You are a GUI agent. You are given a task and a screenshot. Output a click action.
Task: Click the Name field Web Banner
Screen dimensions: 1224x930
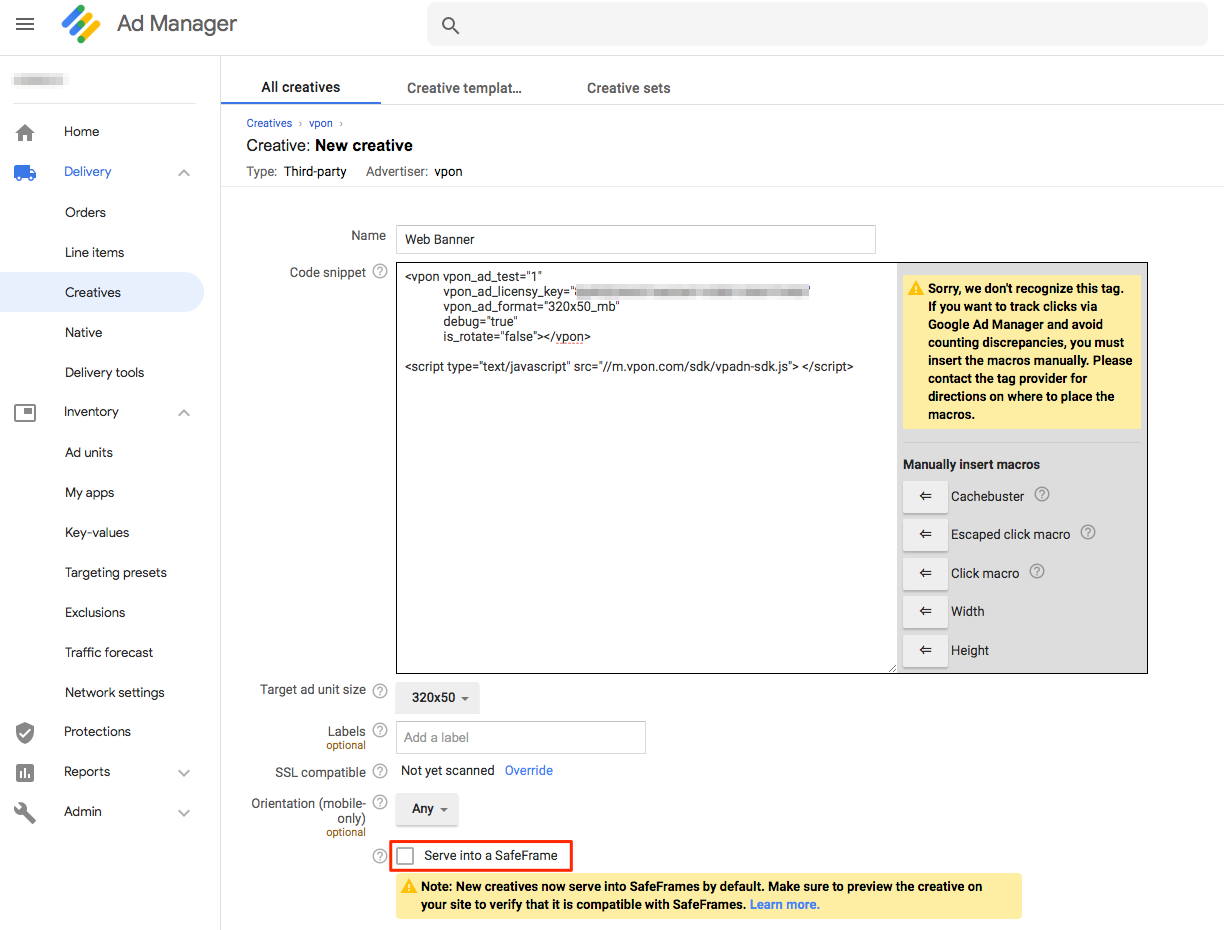click(x=635, y=239)
